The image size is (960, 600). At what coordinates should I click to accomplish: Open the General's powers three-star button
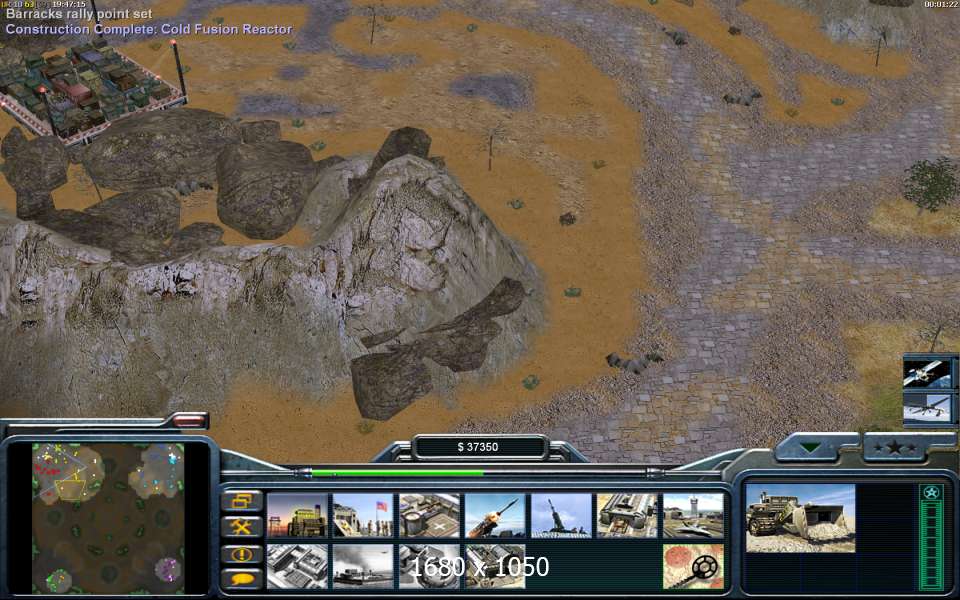895,448
